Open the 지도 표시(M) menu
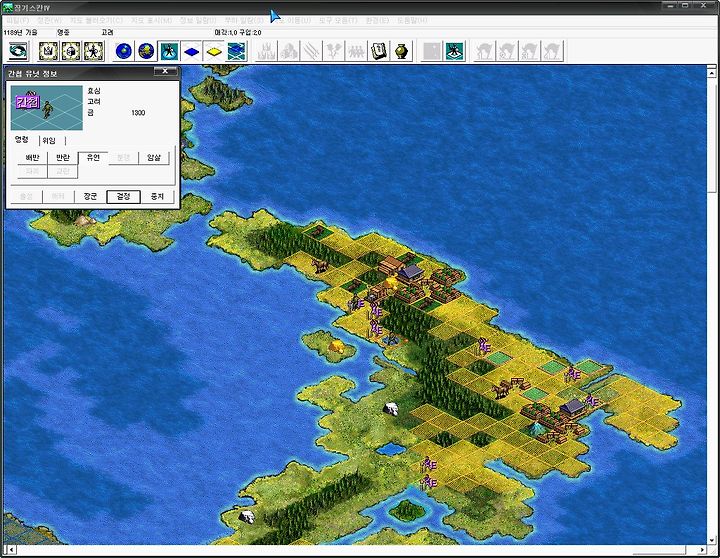 151,21
